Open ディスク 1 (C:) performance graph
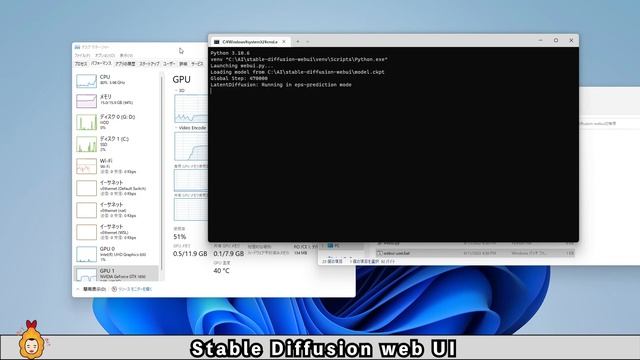Viewport: 640px width, 360px height. pos(116,144)
